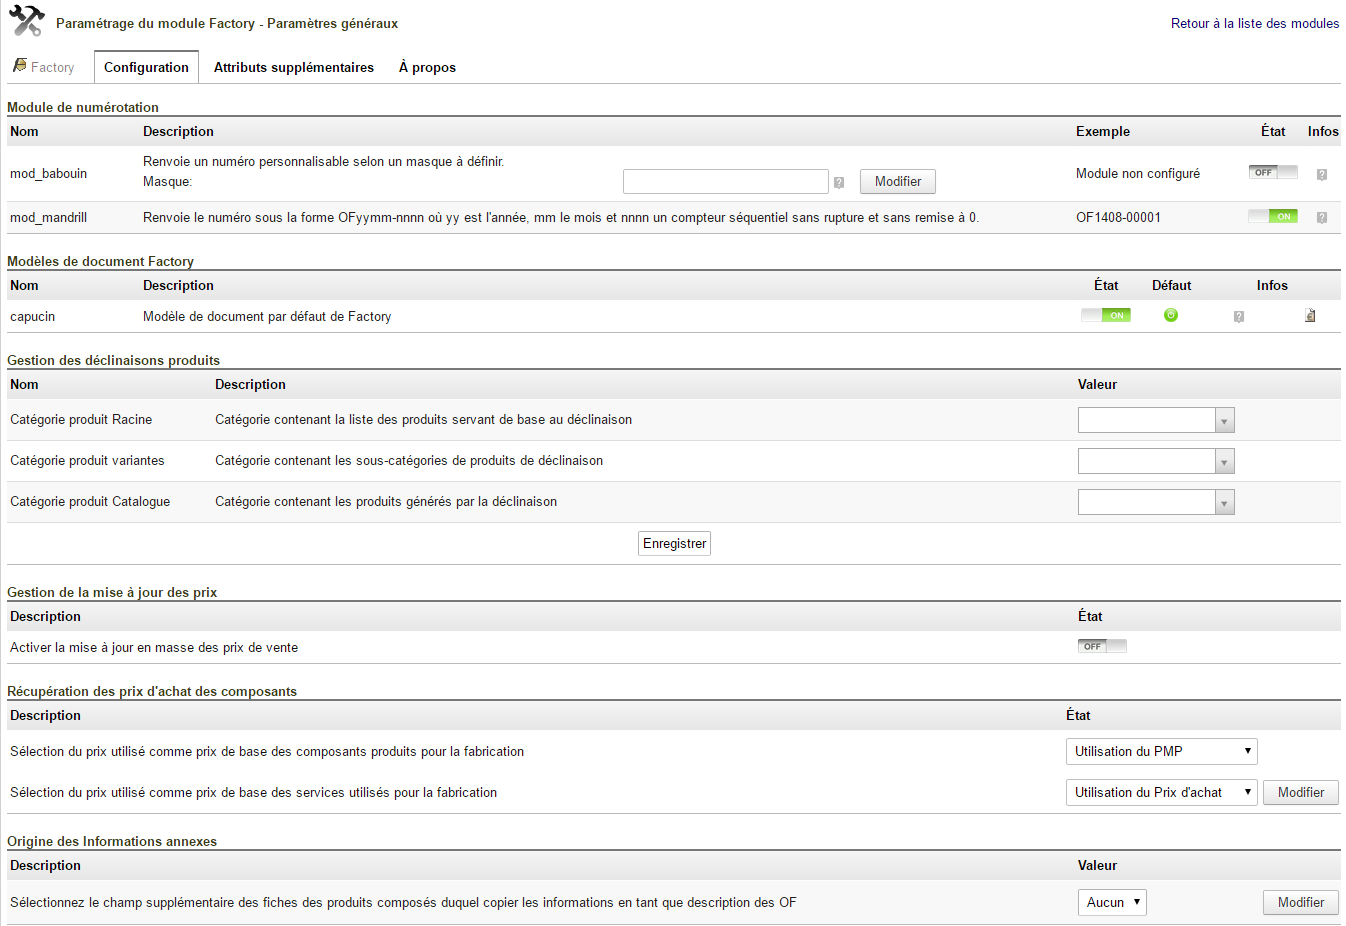Enable mass update of sale prices
This screenshot has width=1346, height=926.
point(1102,646)
